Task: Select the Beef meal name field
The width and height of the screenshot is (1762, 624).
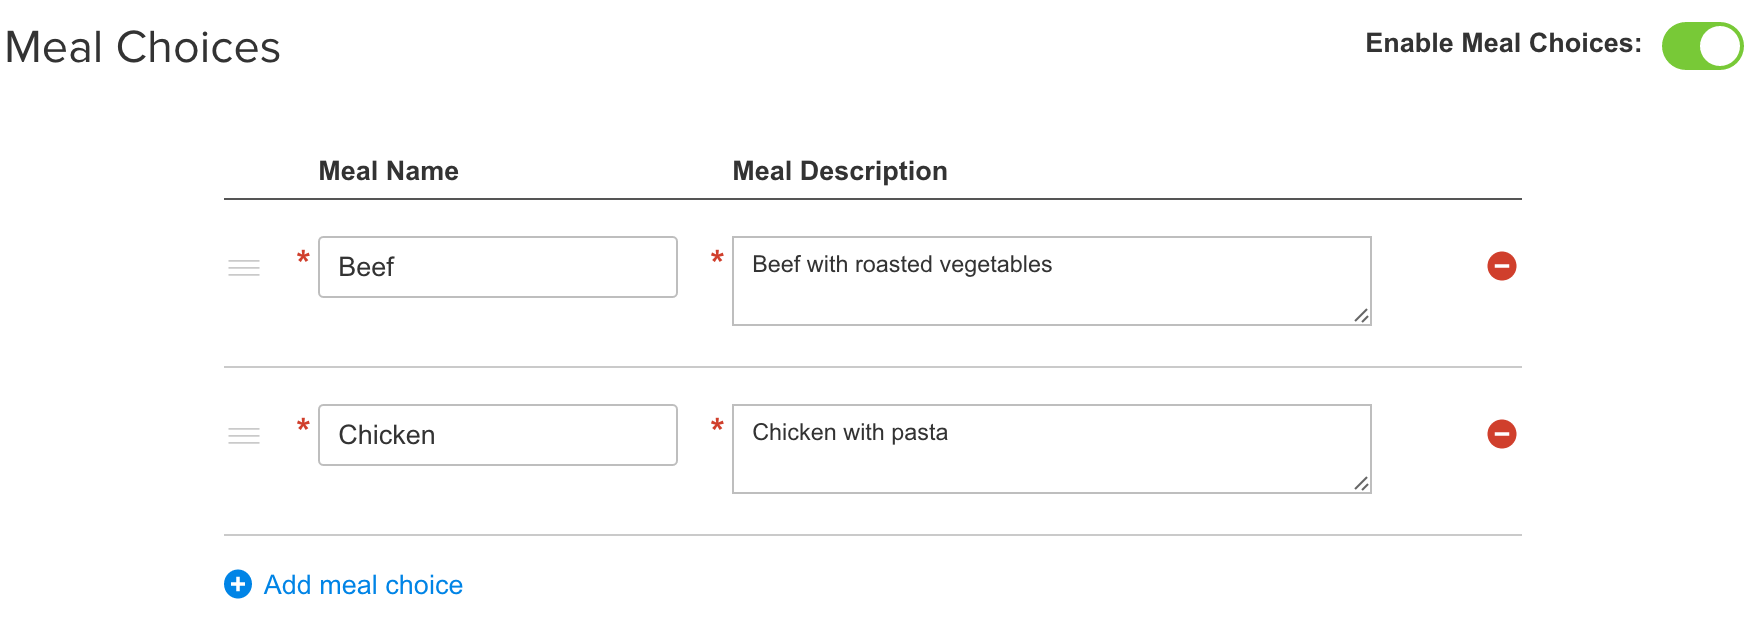Action: point(497,267)
